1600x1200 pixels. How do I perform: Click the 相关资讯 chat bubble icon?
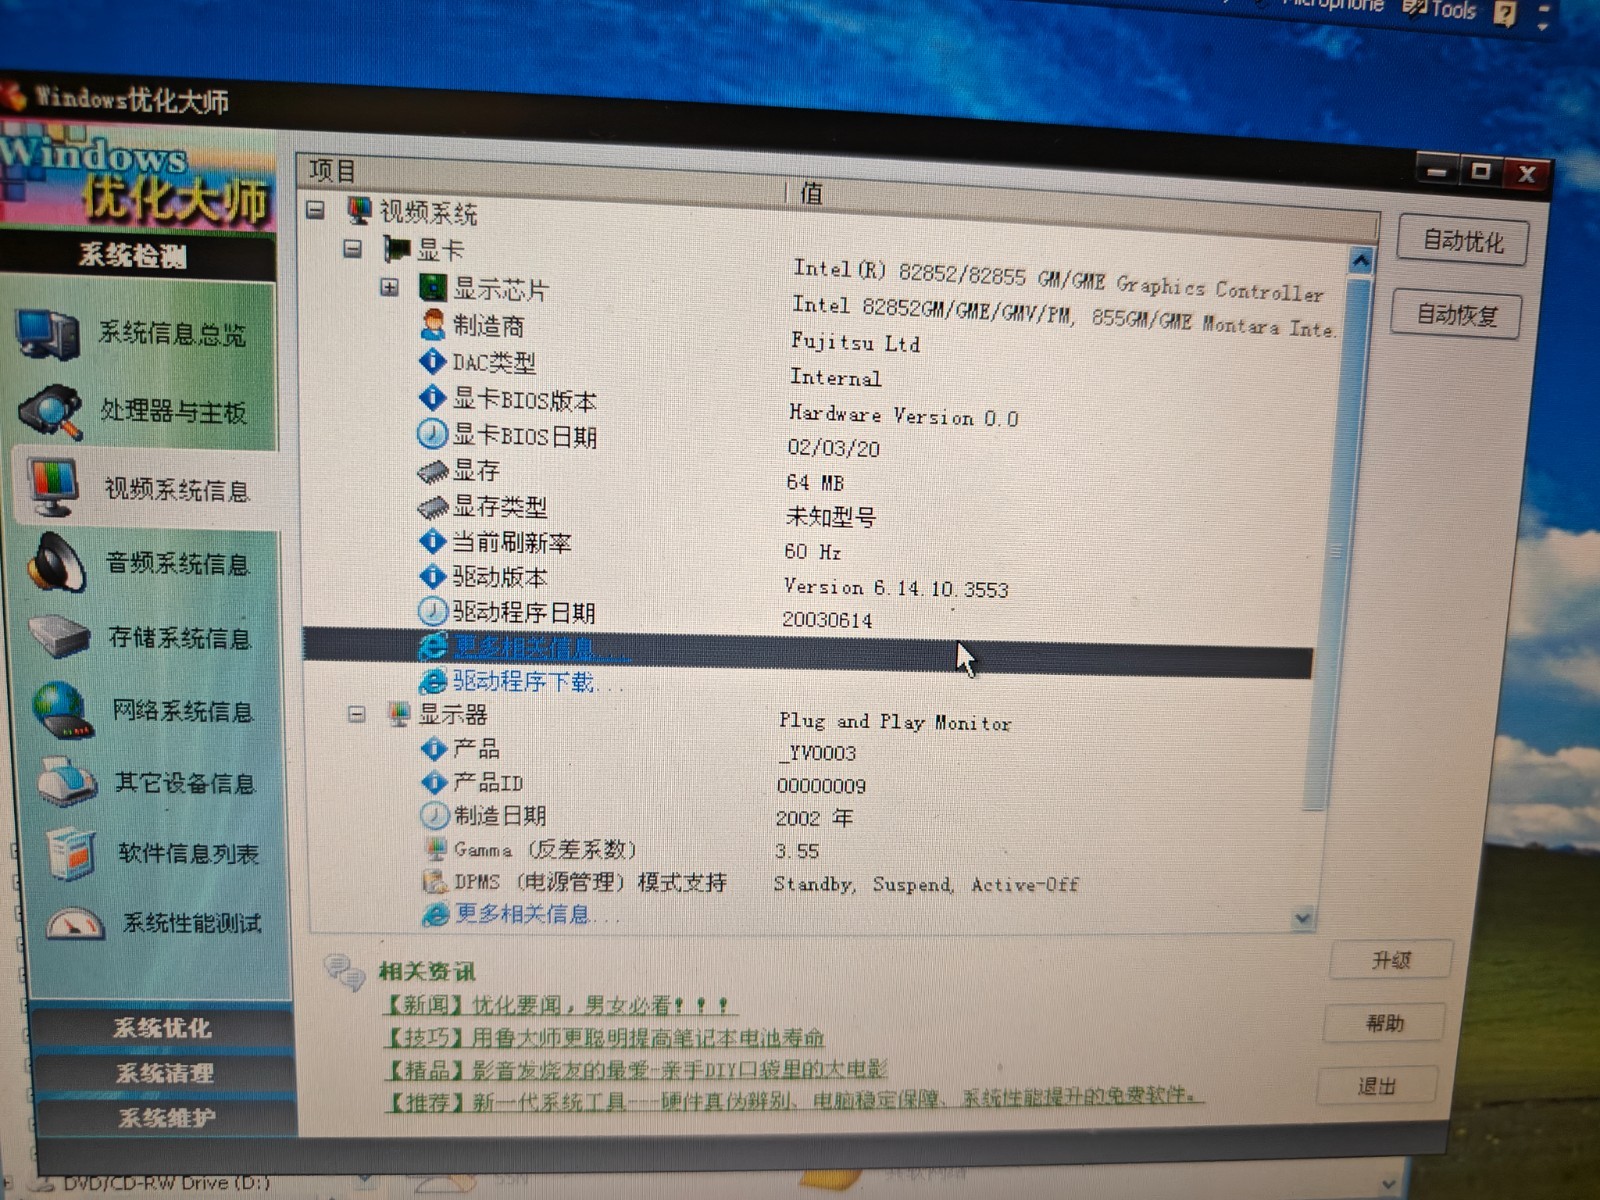tap(346, 971)
